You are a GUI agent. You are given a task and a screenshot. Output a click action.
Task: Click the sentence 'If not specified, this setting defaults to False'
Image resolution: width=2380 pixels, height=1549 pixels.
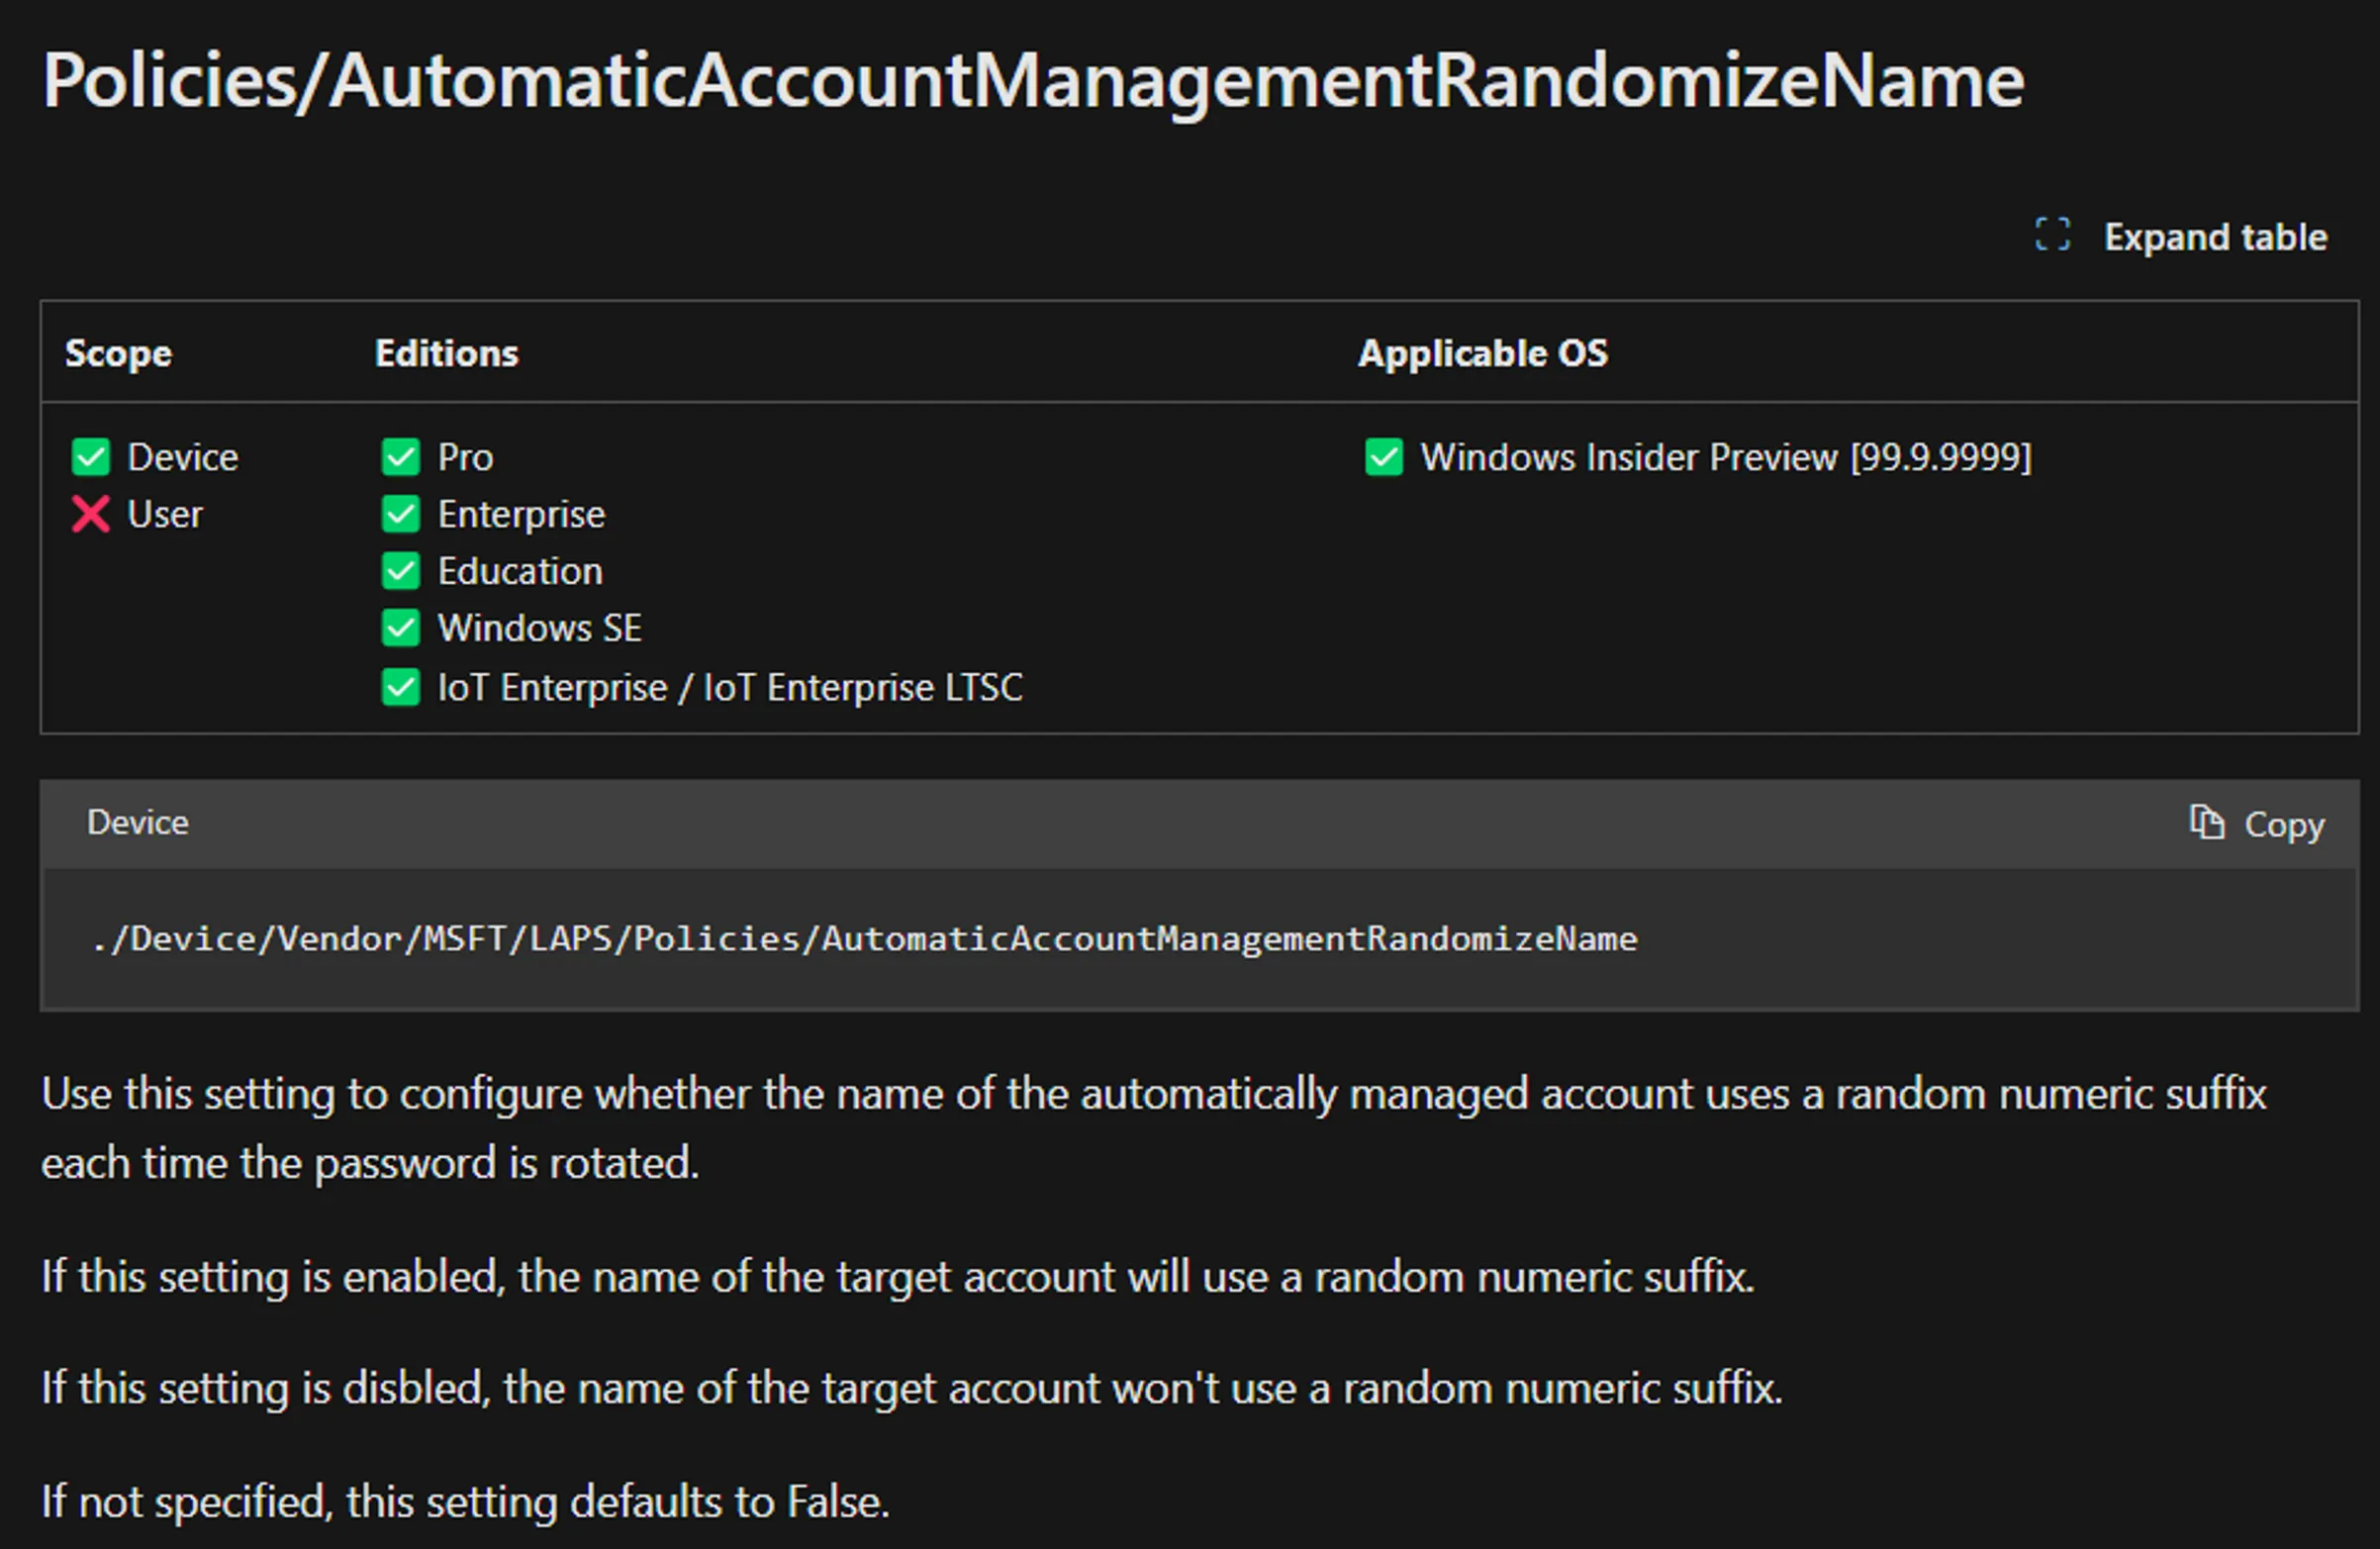tap(466, 1502)
